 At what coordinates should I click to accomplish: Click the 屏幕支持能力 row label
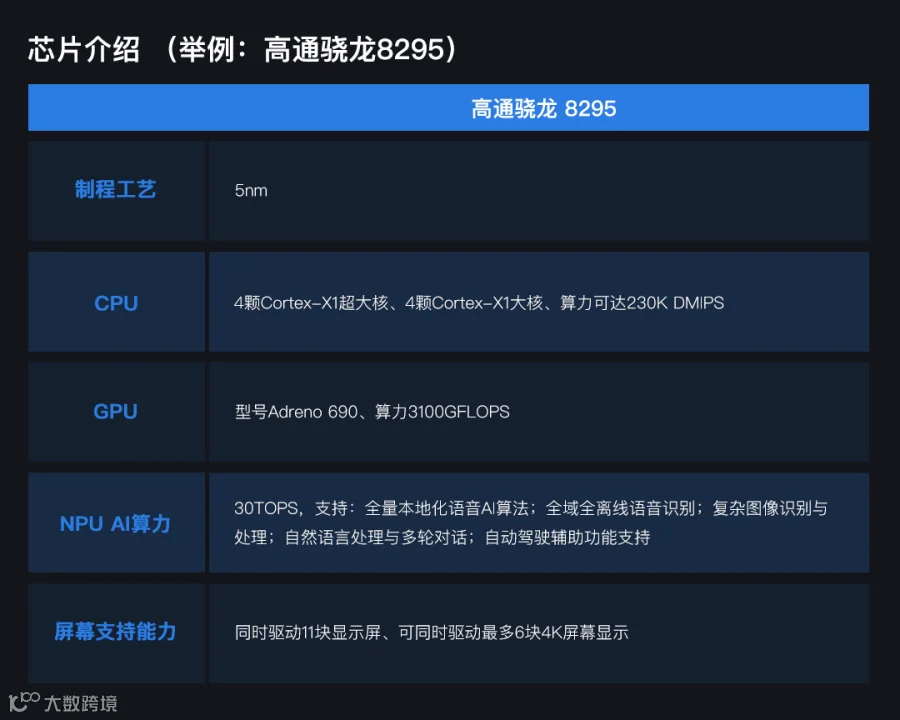pos(115,632)
